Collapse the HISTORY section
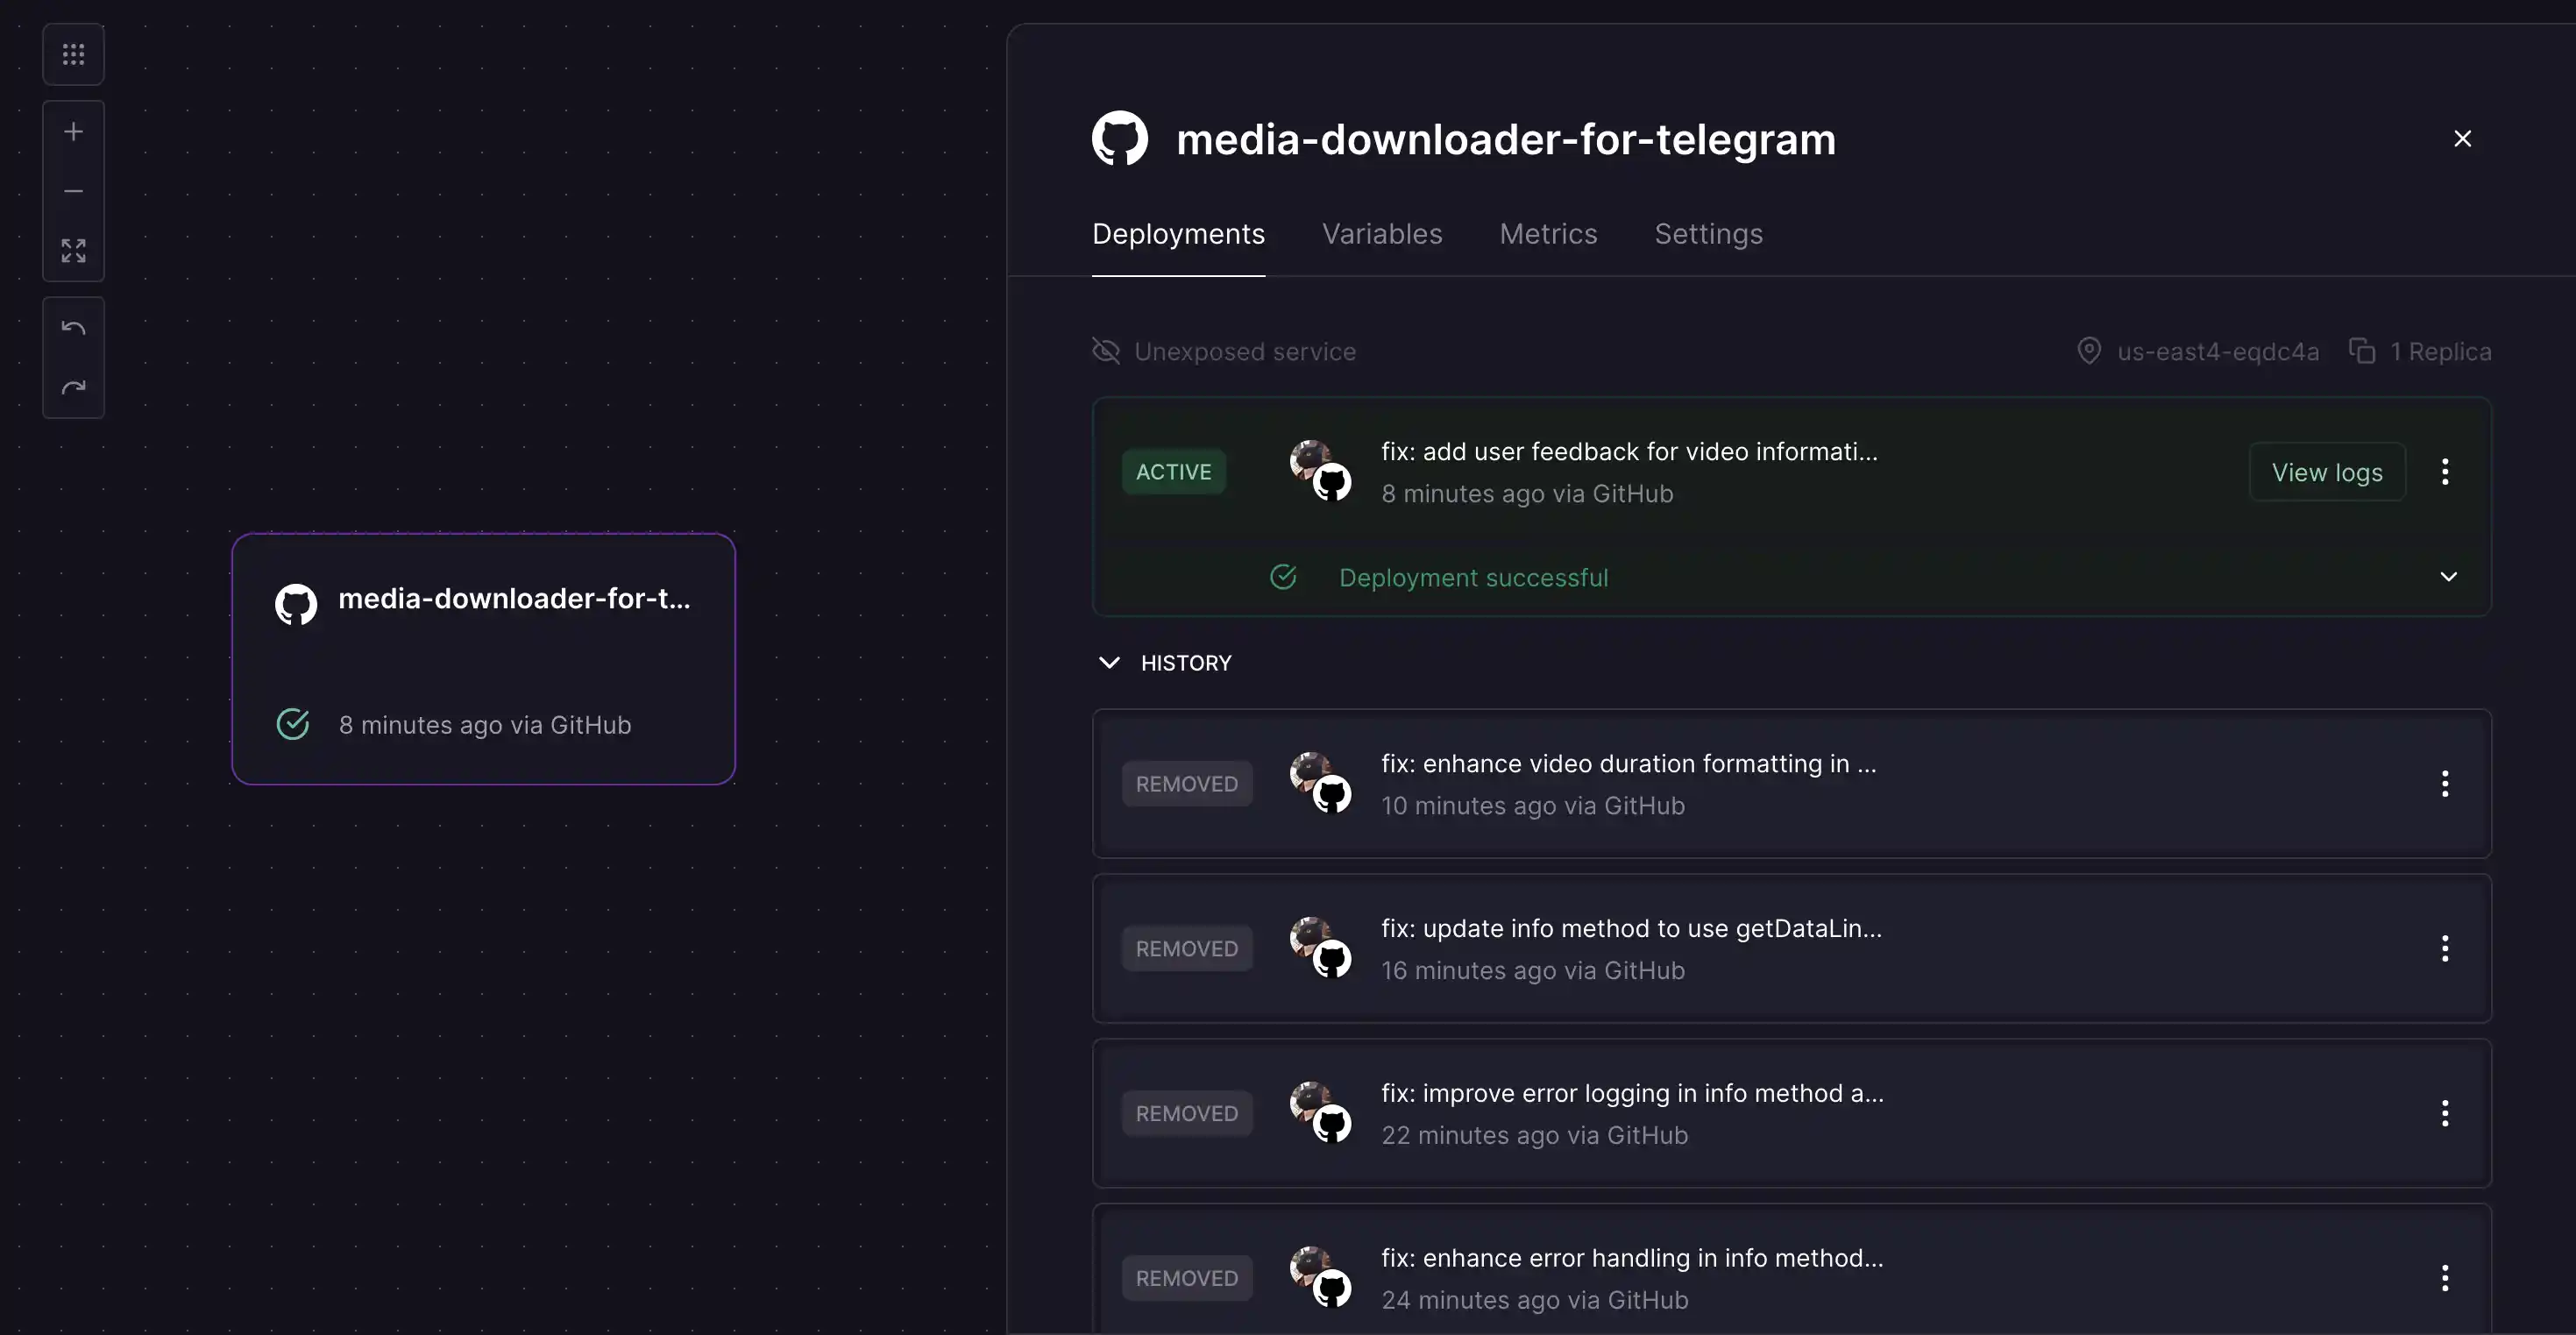Image resolution: width=2576 pixels, height=1335 pixels. [1109, 662]
